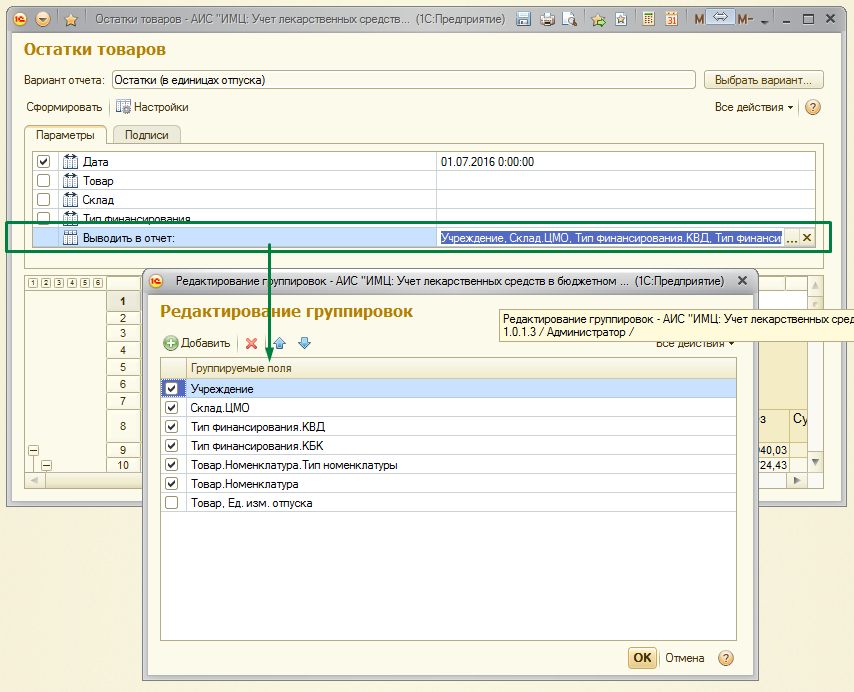Click the save icon in the title bar
The image size is (854, 692).
click(x=523, y=19)
